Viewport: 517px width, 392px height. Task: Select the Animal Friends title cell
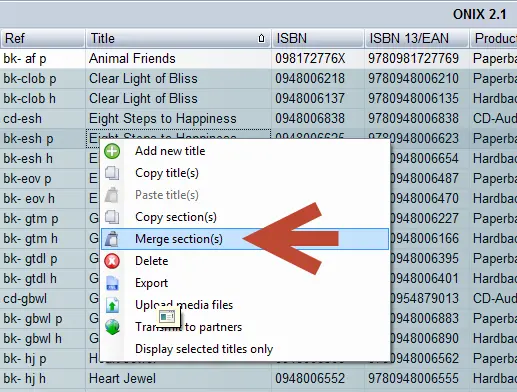tap(178, 59)
